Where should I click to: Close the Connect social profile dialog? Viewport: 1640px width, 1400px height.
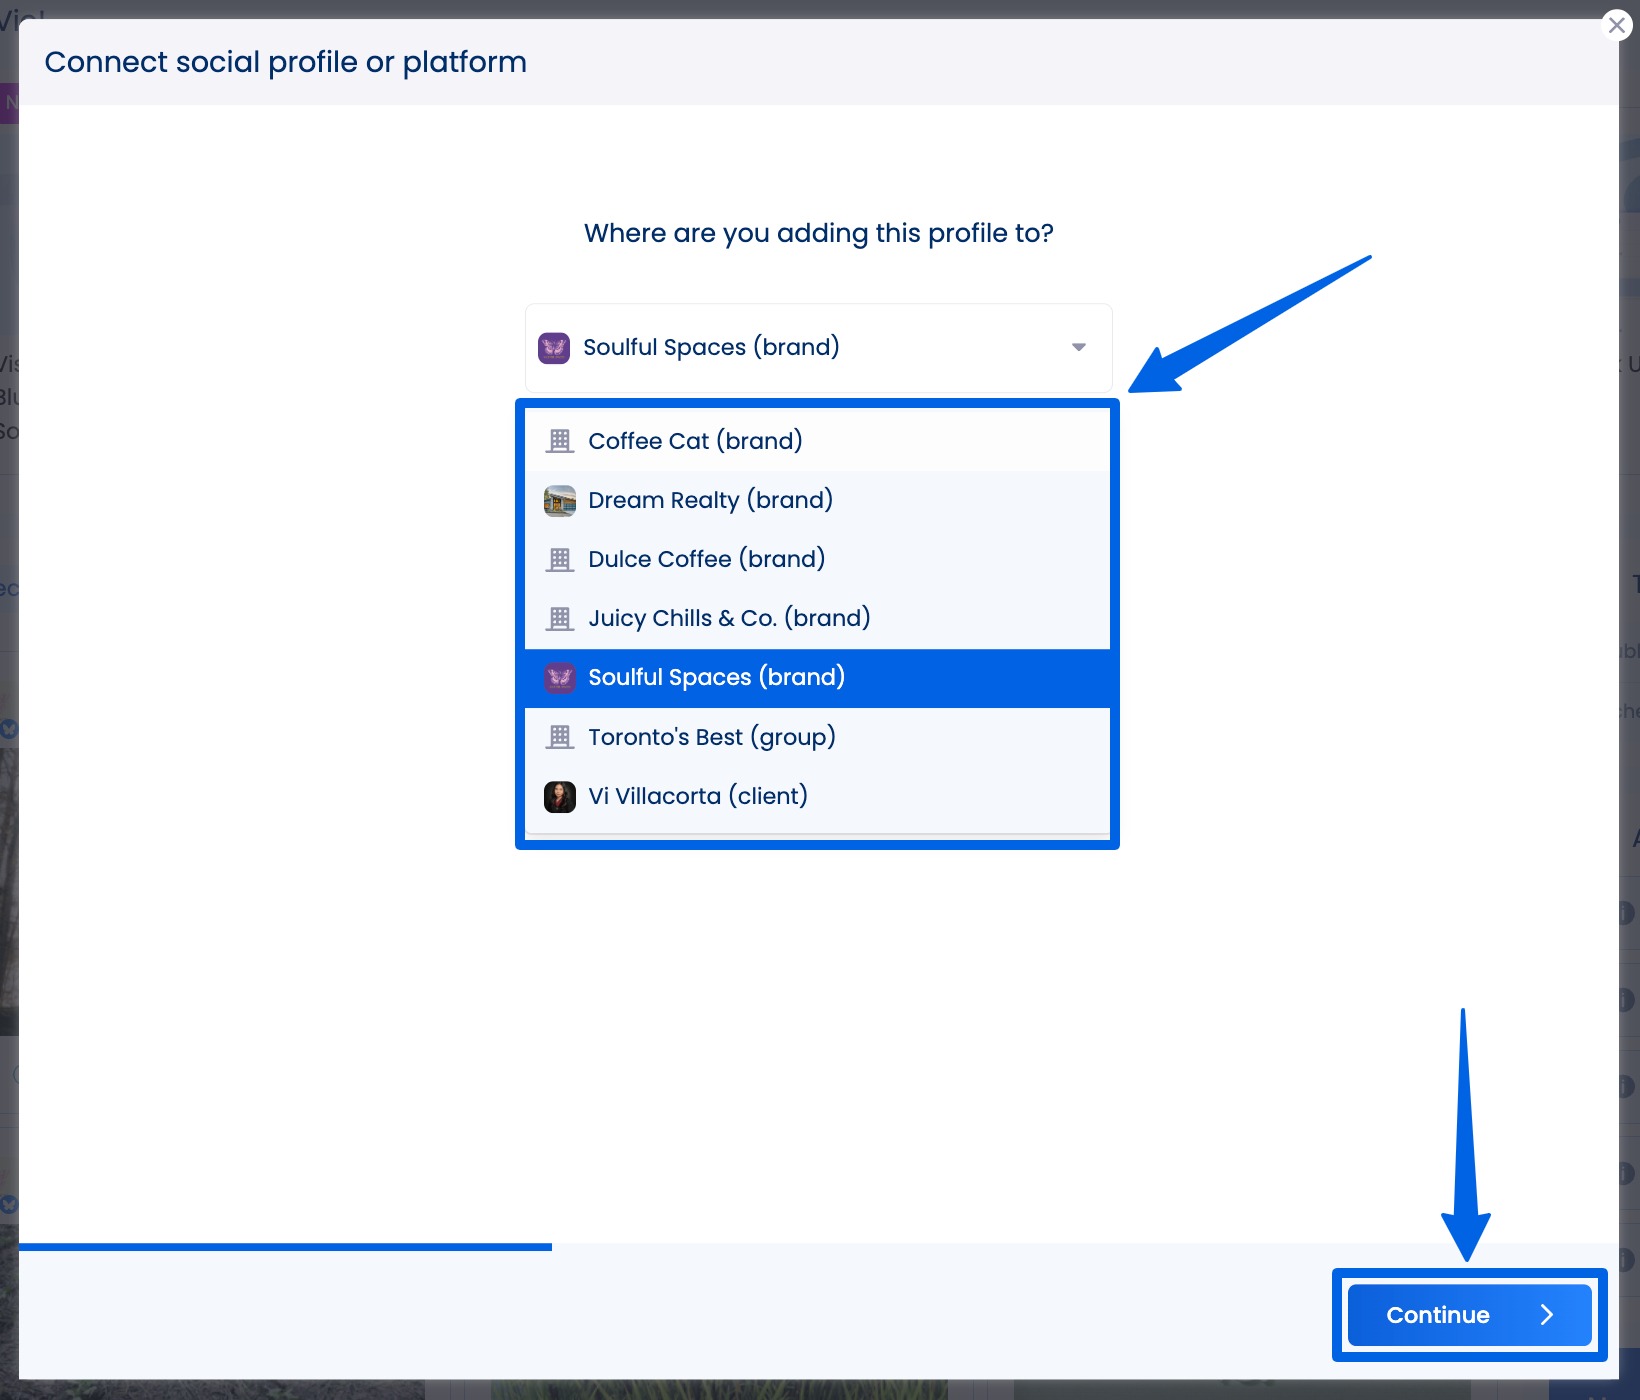[x=1616, y=25]
